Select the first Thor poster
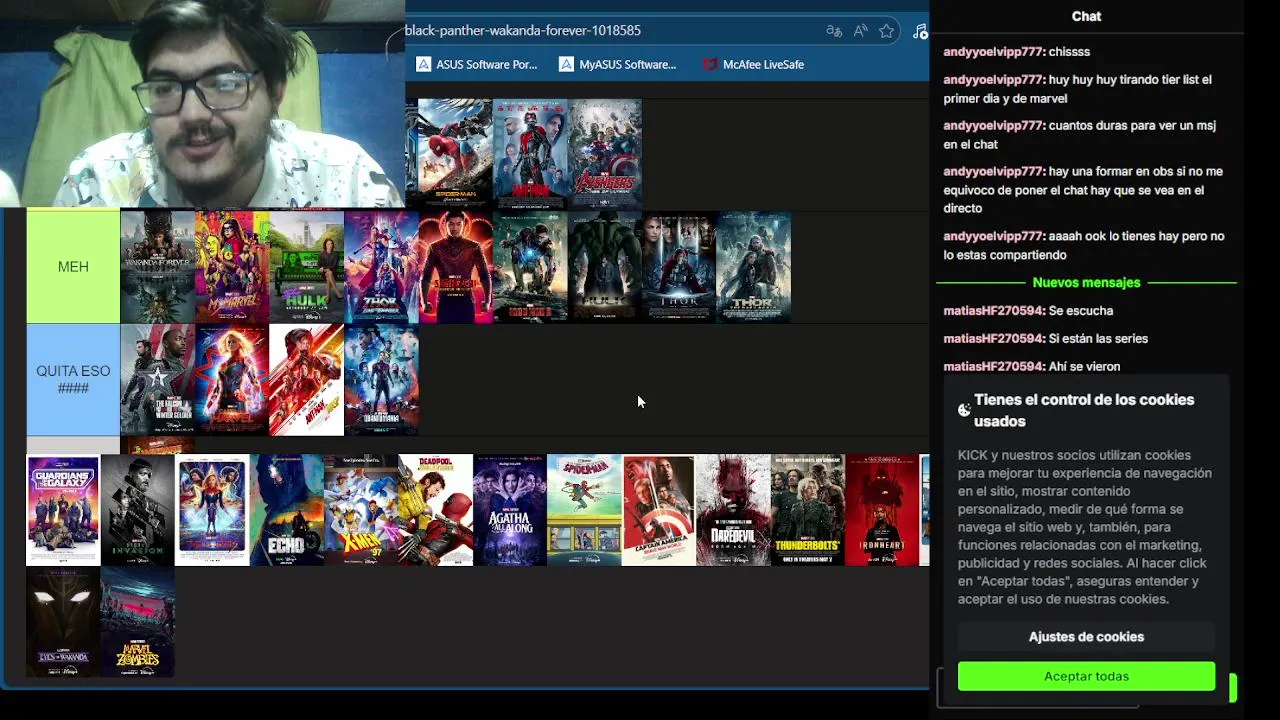Viewport: 1280px width, 720px height. (x=679, y=267)
